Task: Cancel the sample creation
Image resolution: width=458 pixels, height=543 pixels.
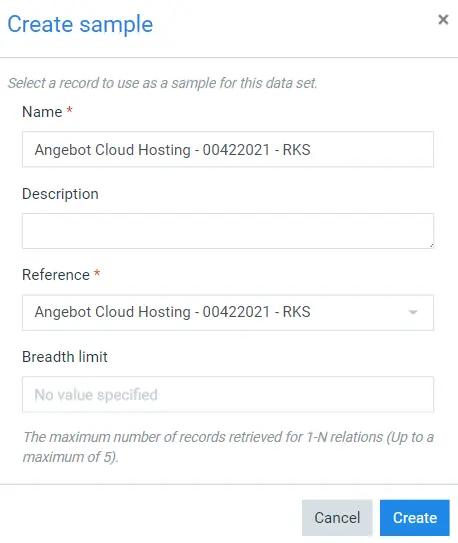Action: (337, 518)
